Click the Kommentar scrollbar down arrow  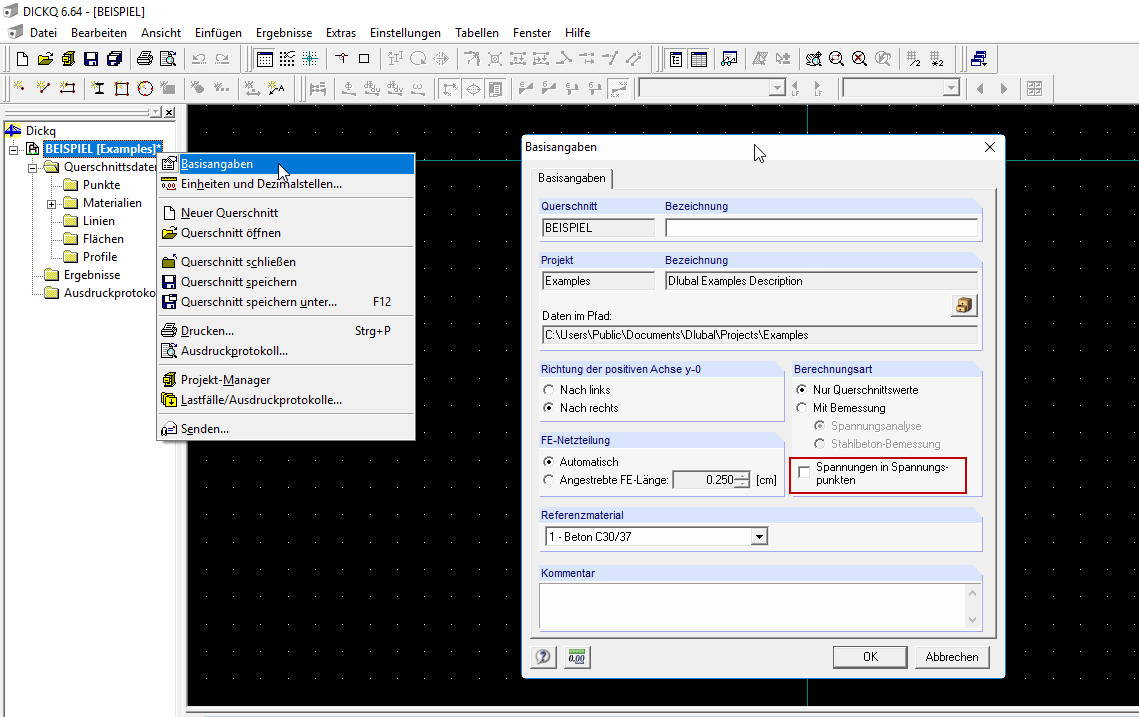pyautogui.click(x=972, y=620)
